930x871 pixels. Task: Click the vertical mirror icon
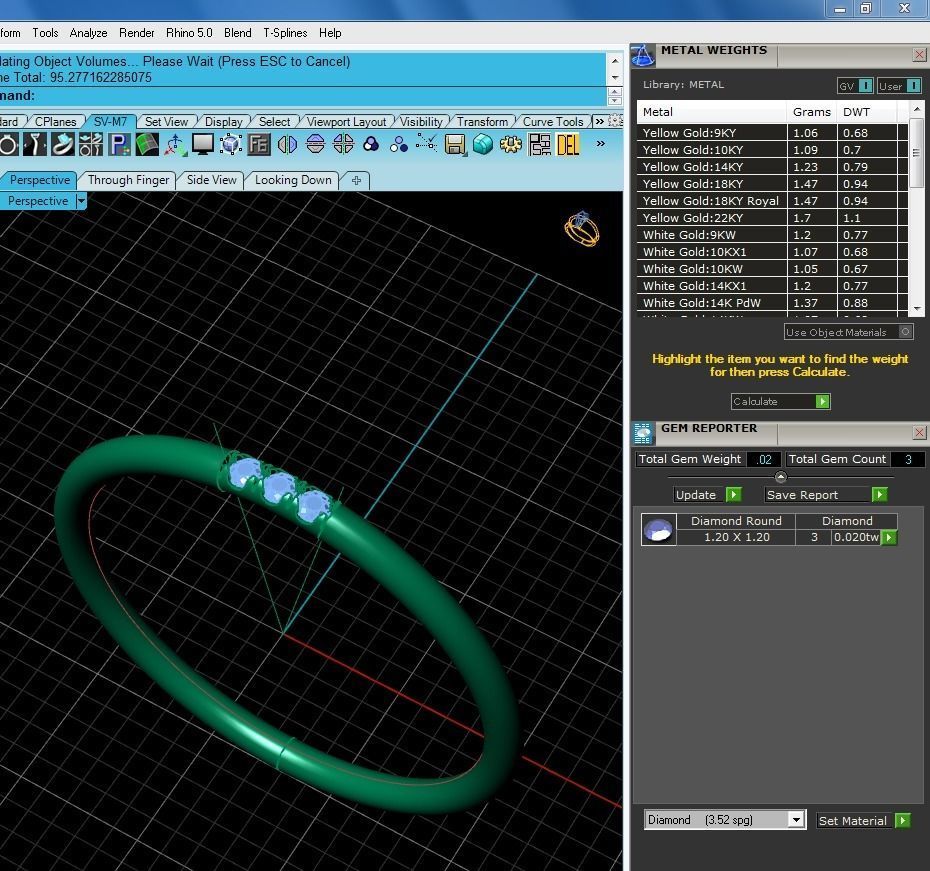click(x=315, y=144)
